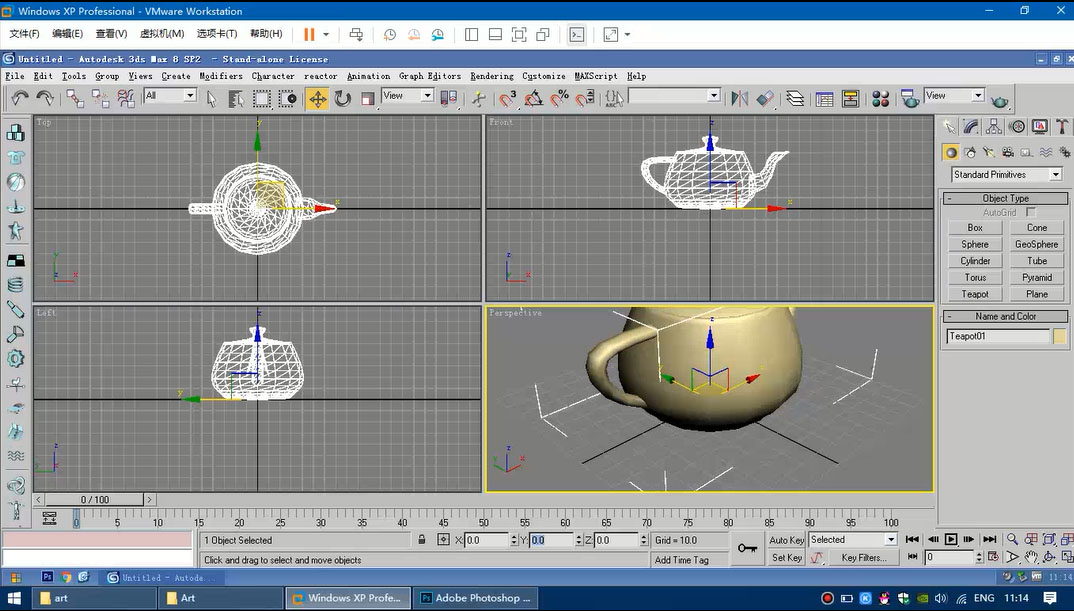
Task: Toggle the 3D Snaps button
Action: pyautogui.click(x=508, y=99)
